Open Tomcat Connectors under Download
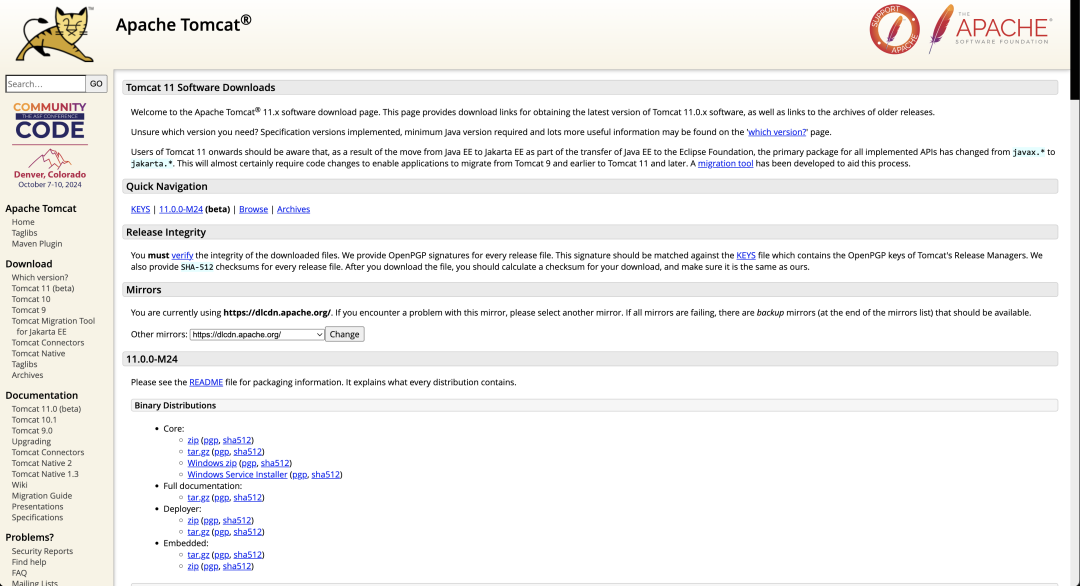 48,343
